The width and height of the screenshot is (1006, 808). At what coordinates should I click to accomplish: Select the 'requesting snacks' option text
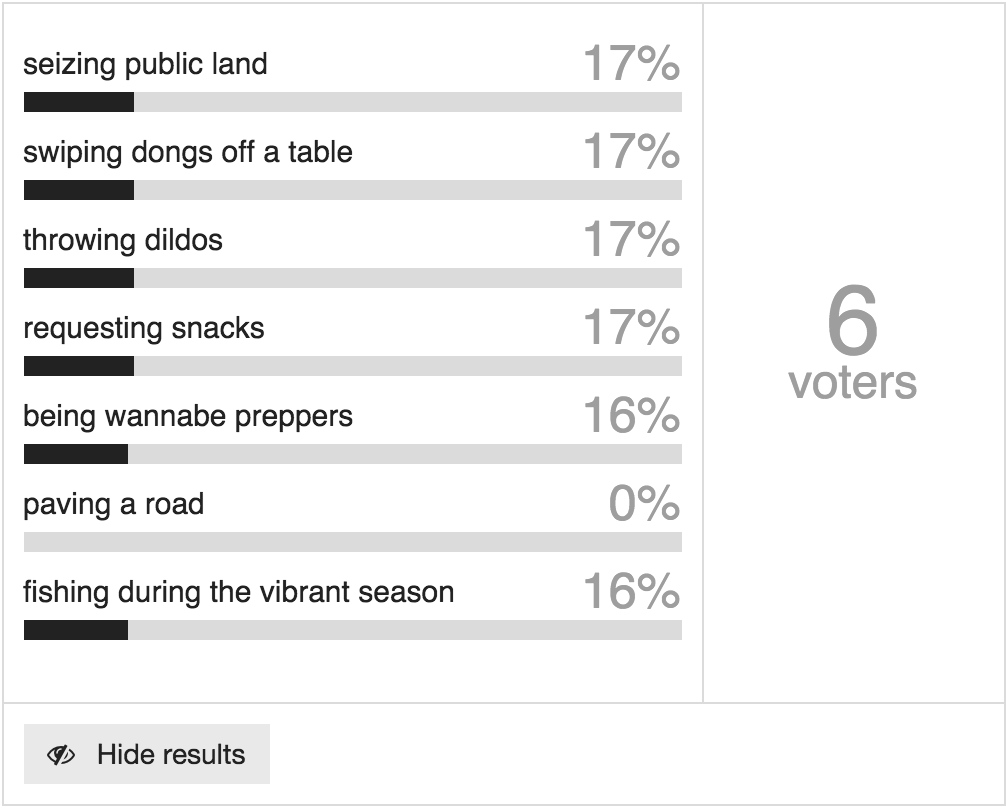coord(144,328)
